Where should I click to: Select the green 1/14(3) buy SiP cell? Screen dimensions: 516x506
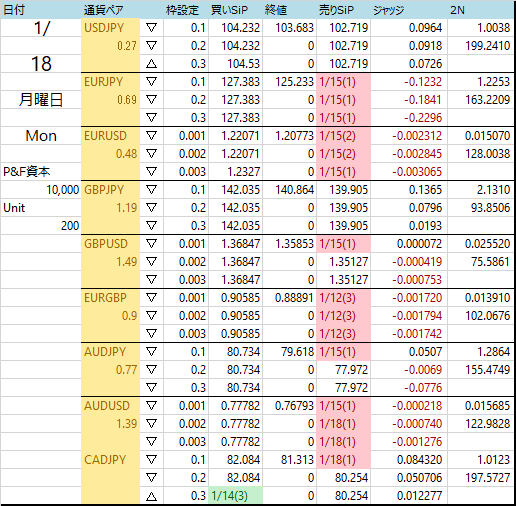[x=236, y=495]
